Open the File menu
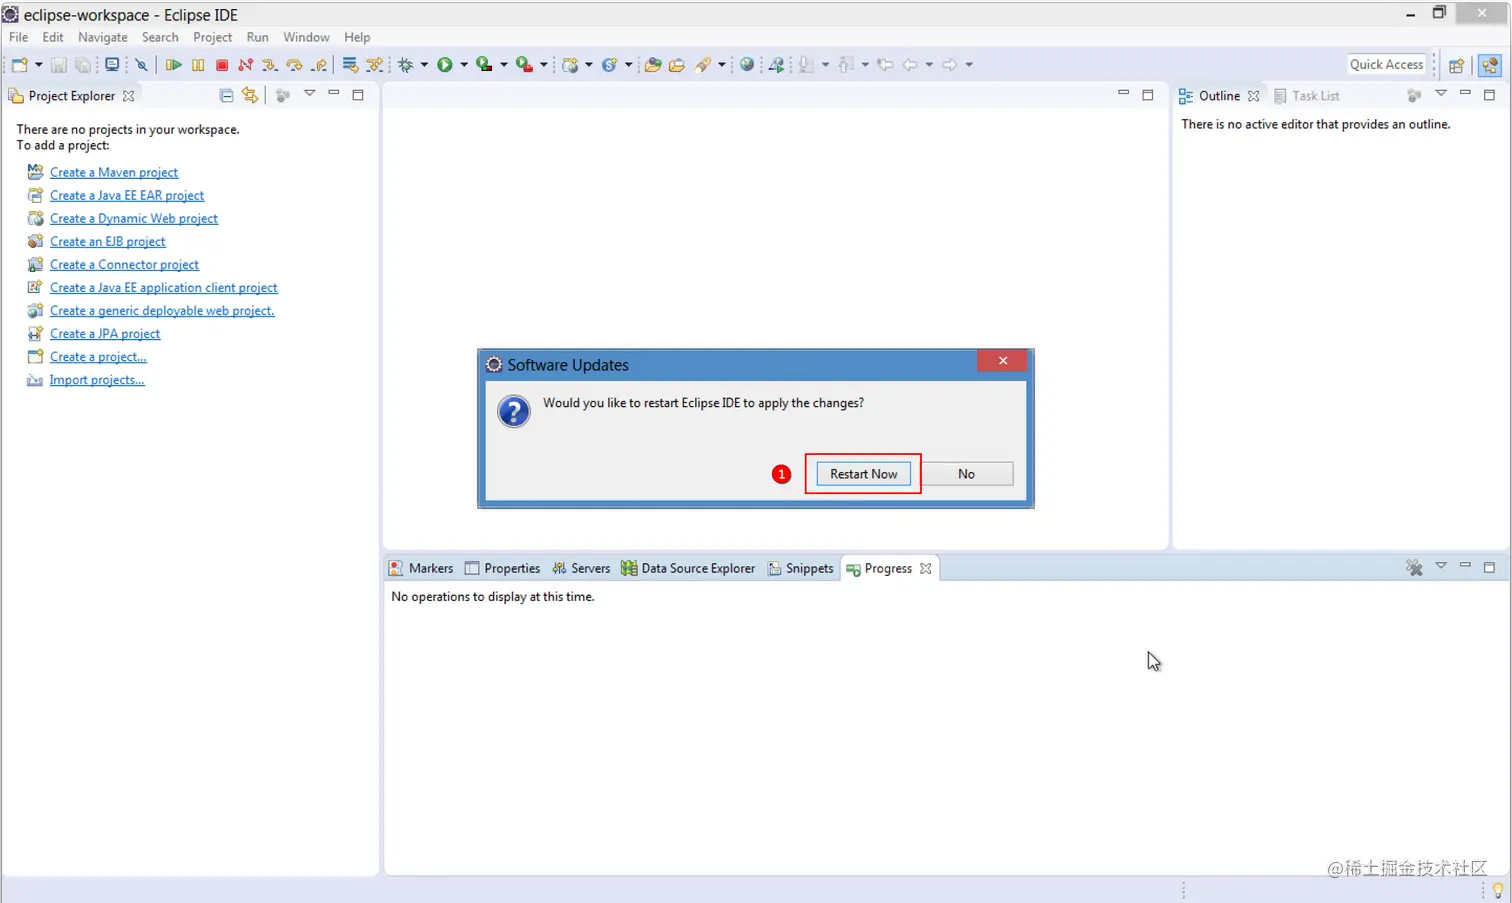The image size is (1512, 903). (x=19, y=37)
